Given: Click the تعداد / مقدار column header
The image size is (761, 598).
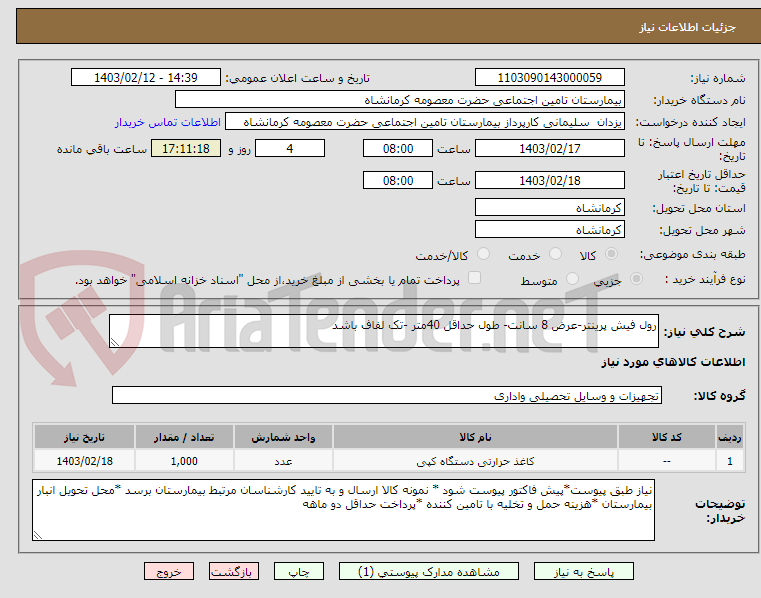Looking at the screenshot, I should point(184,437).
